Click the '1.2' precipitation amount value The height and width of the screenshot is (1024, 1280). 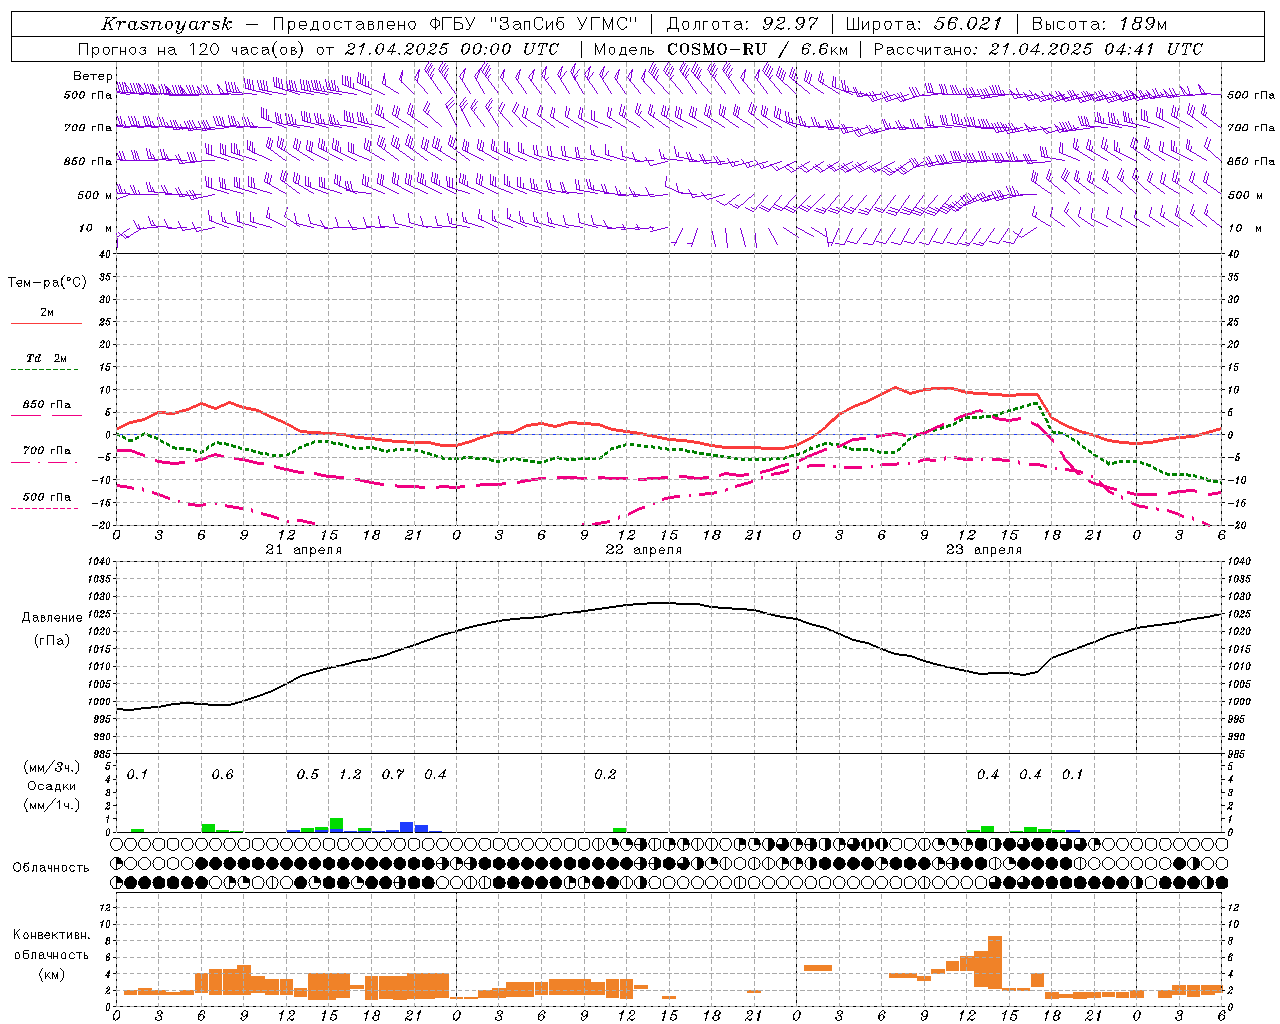pos(350,775)
